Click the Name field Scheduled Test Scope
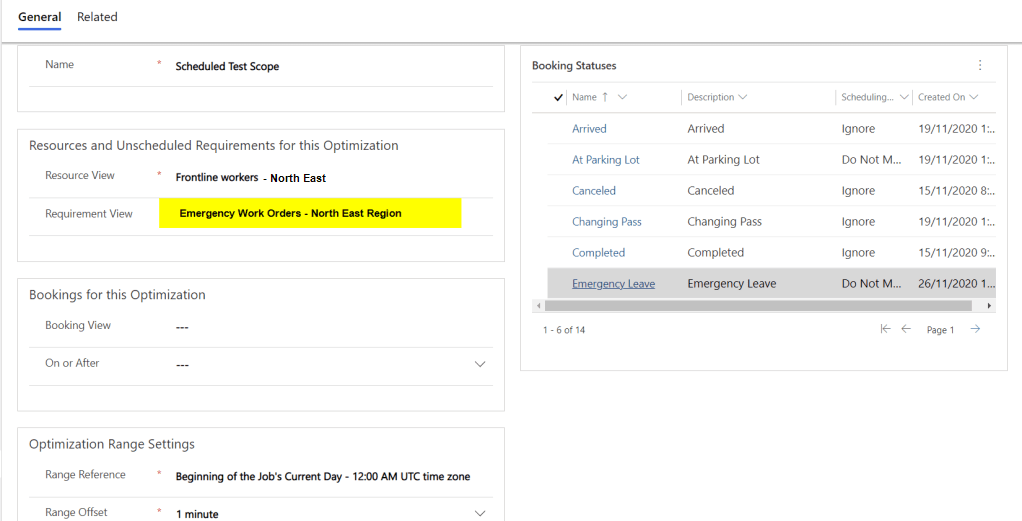 (x=227, y=67)
